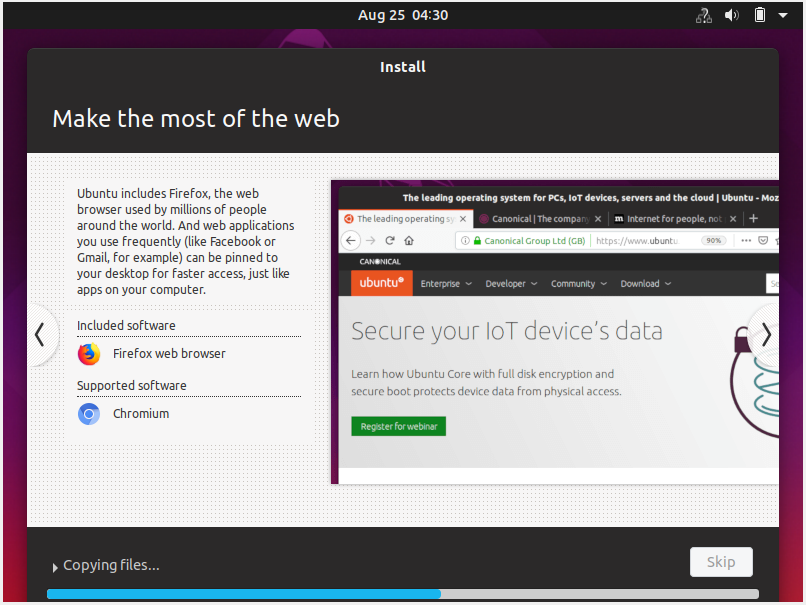Click the Chromium icon
Screen dimensions: 806x605
[89, 414]
